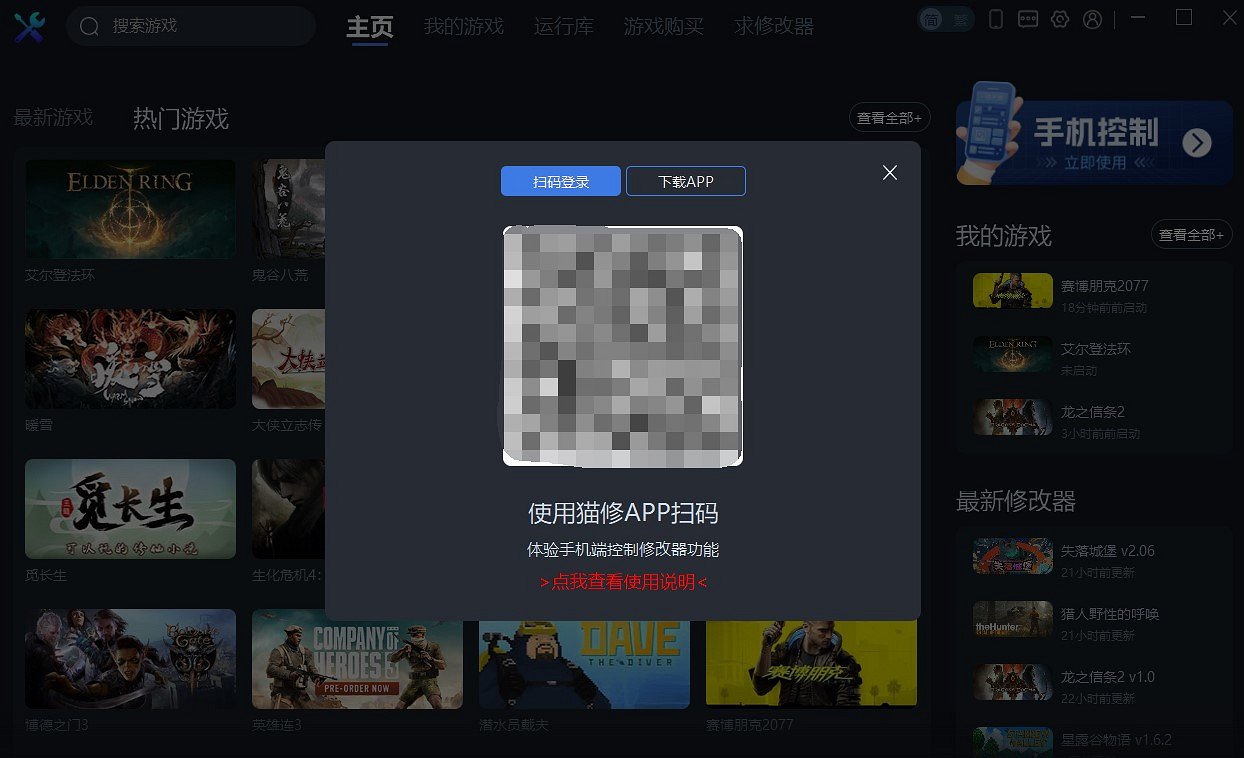Viewport: 1244px width, 758px height.
Task: Expand 查看全部+ next to 热门游戏
Action: (888, 117)
